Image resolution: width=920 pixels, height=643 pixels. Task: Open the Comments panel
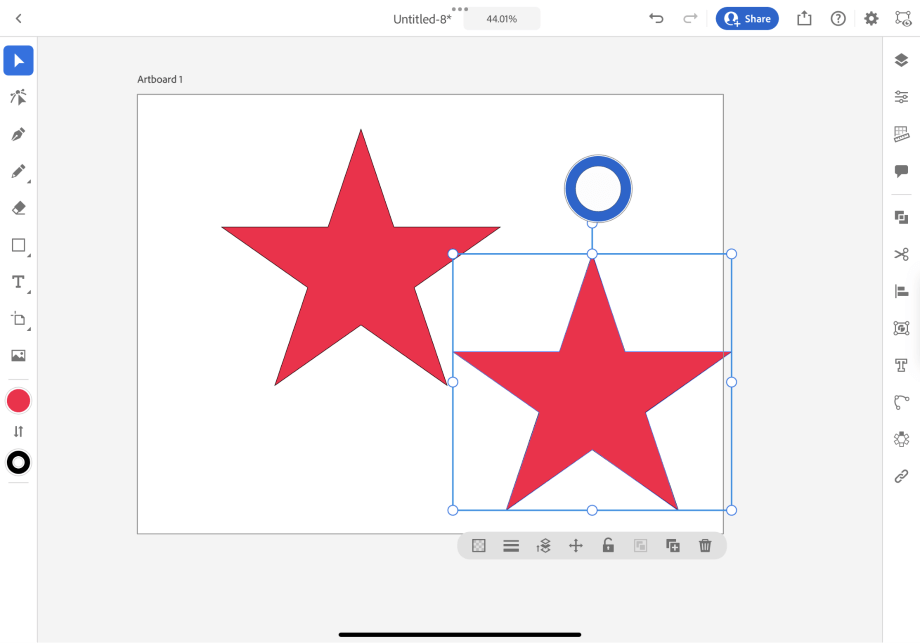pos(901,171)
